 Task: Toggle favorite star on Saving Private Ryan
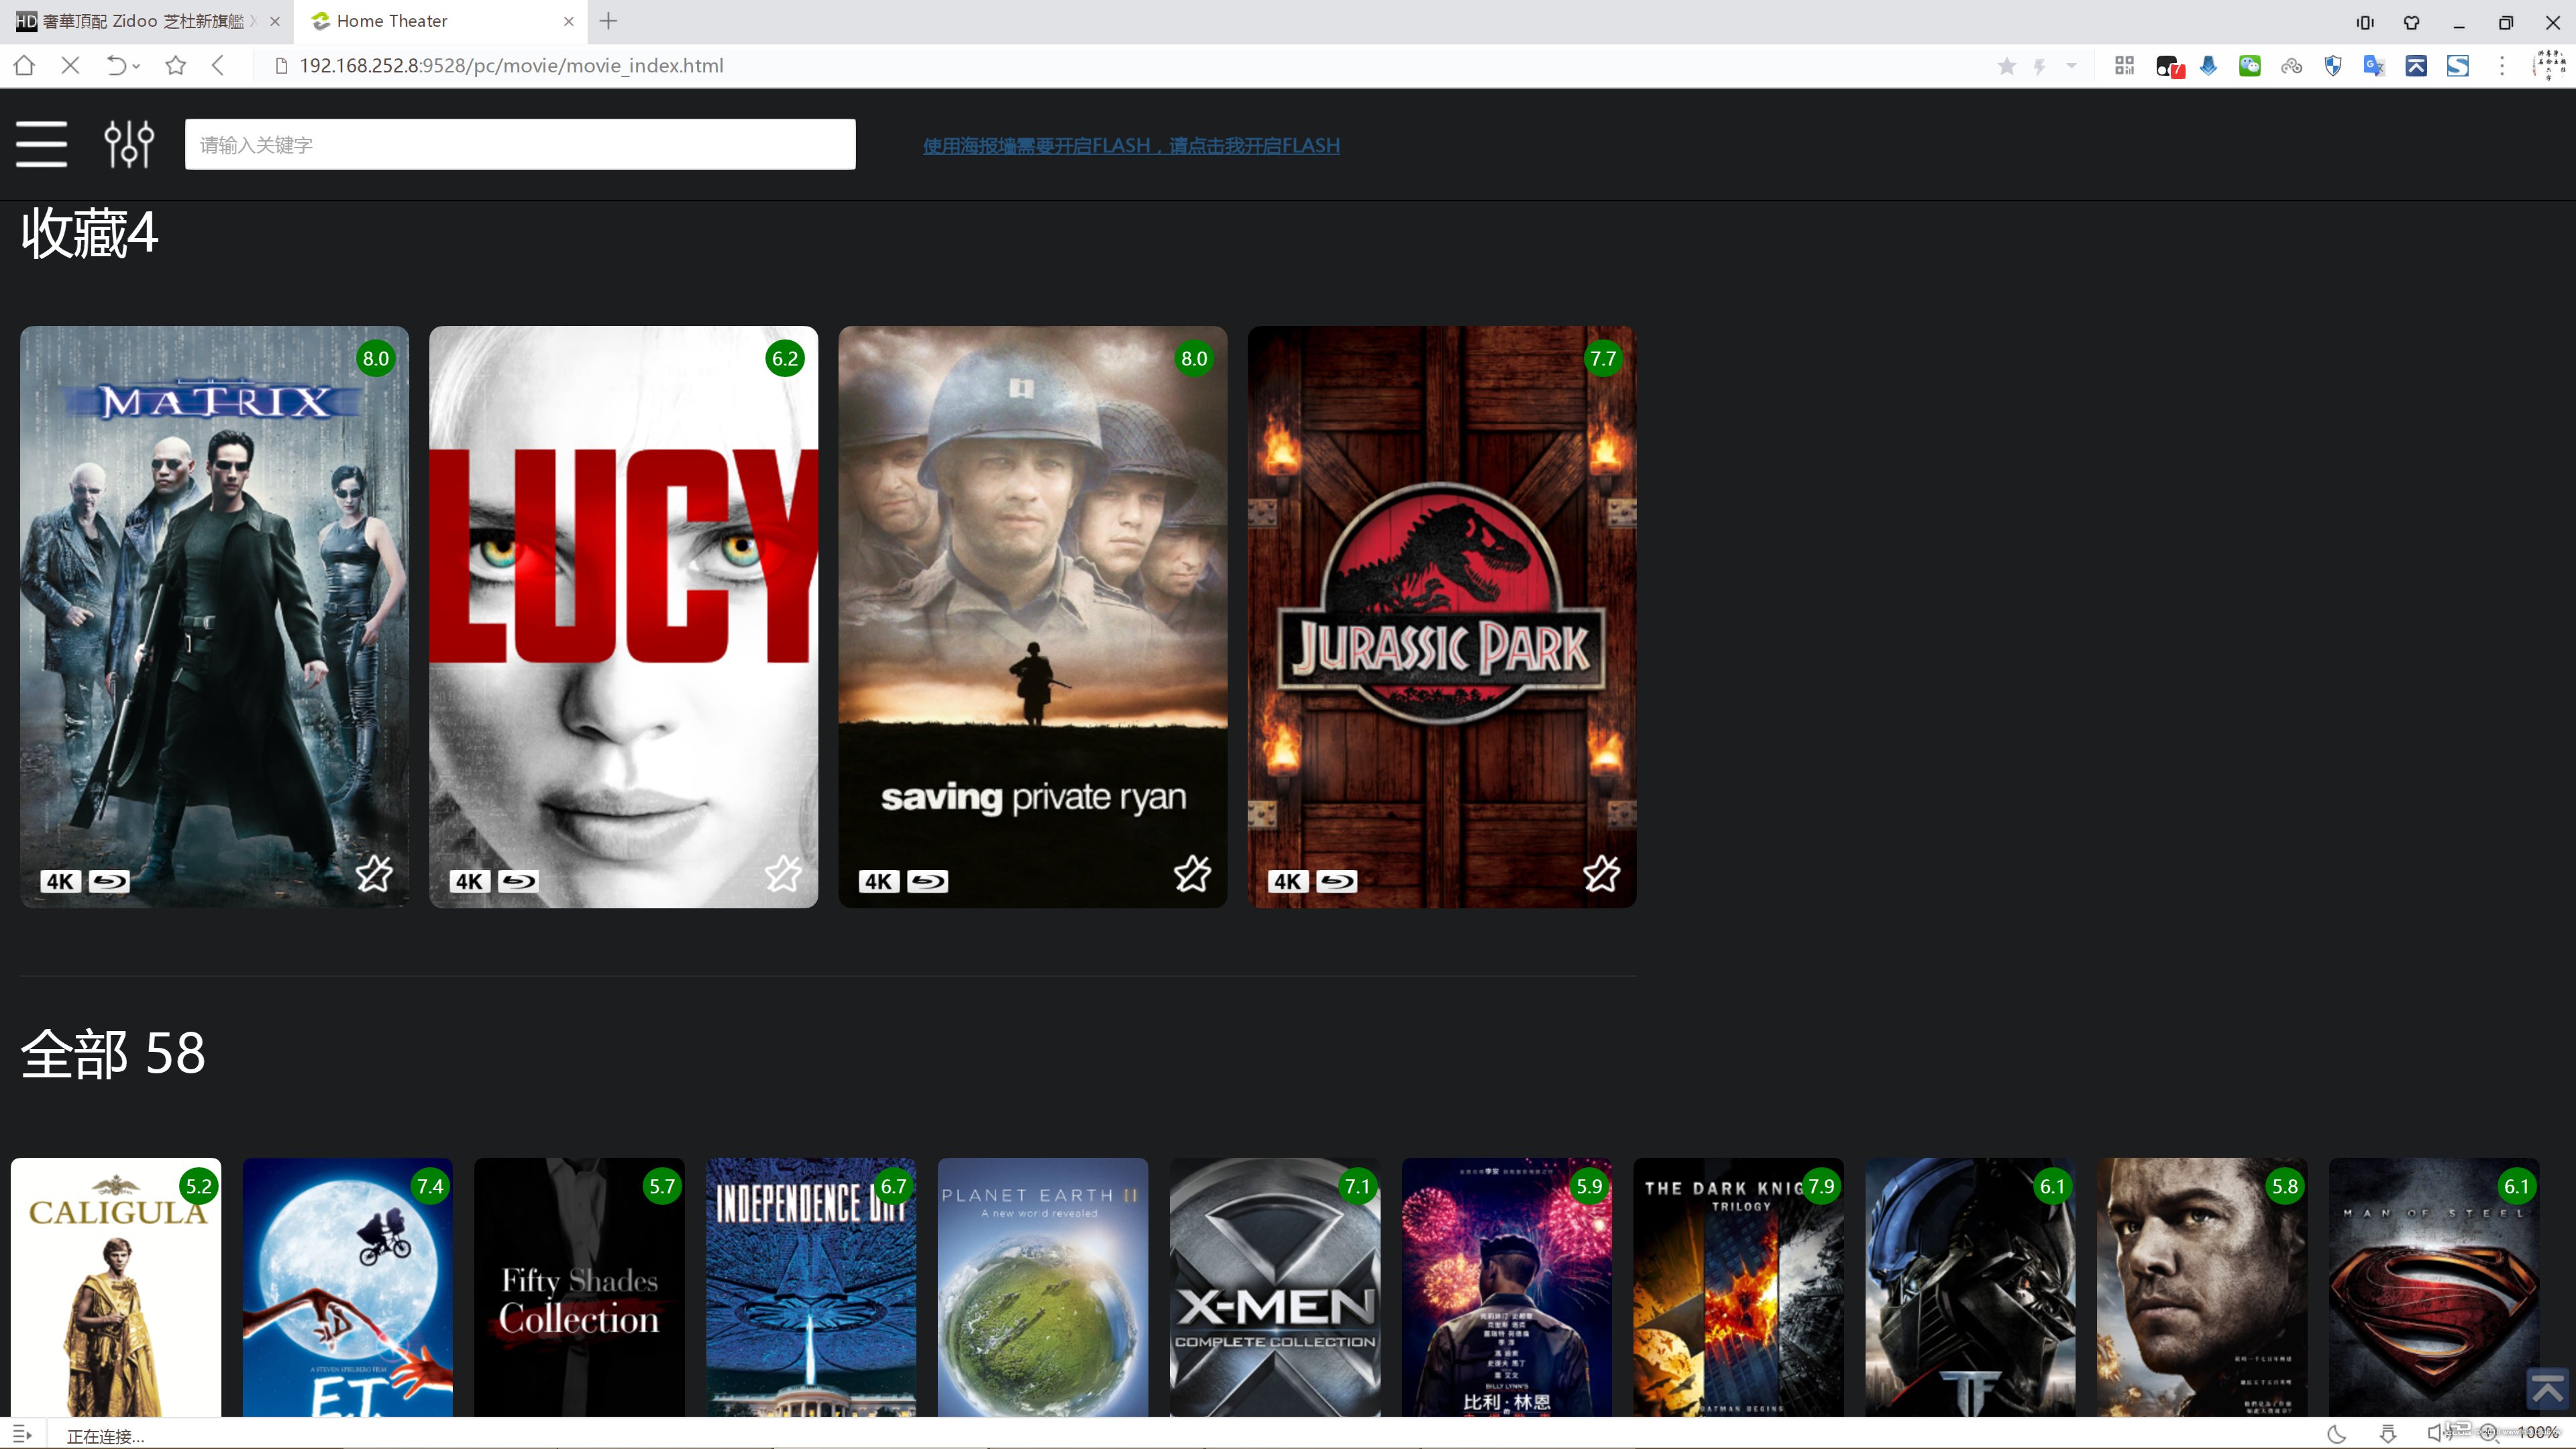[1192, 874]
